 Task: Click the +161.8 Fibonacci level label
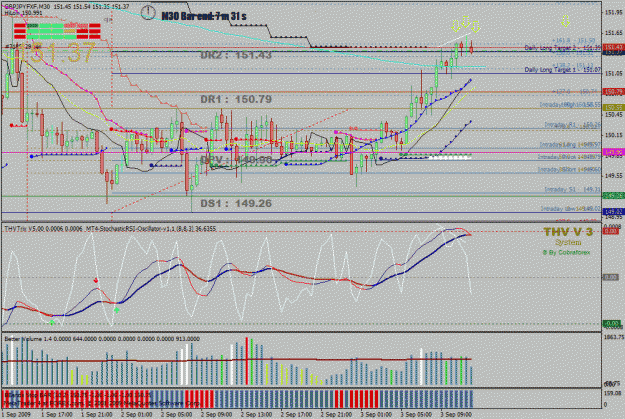573,41
